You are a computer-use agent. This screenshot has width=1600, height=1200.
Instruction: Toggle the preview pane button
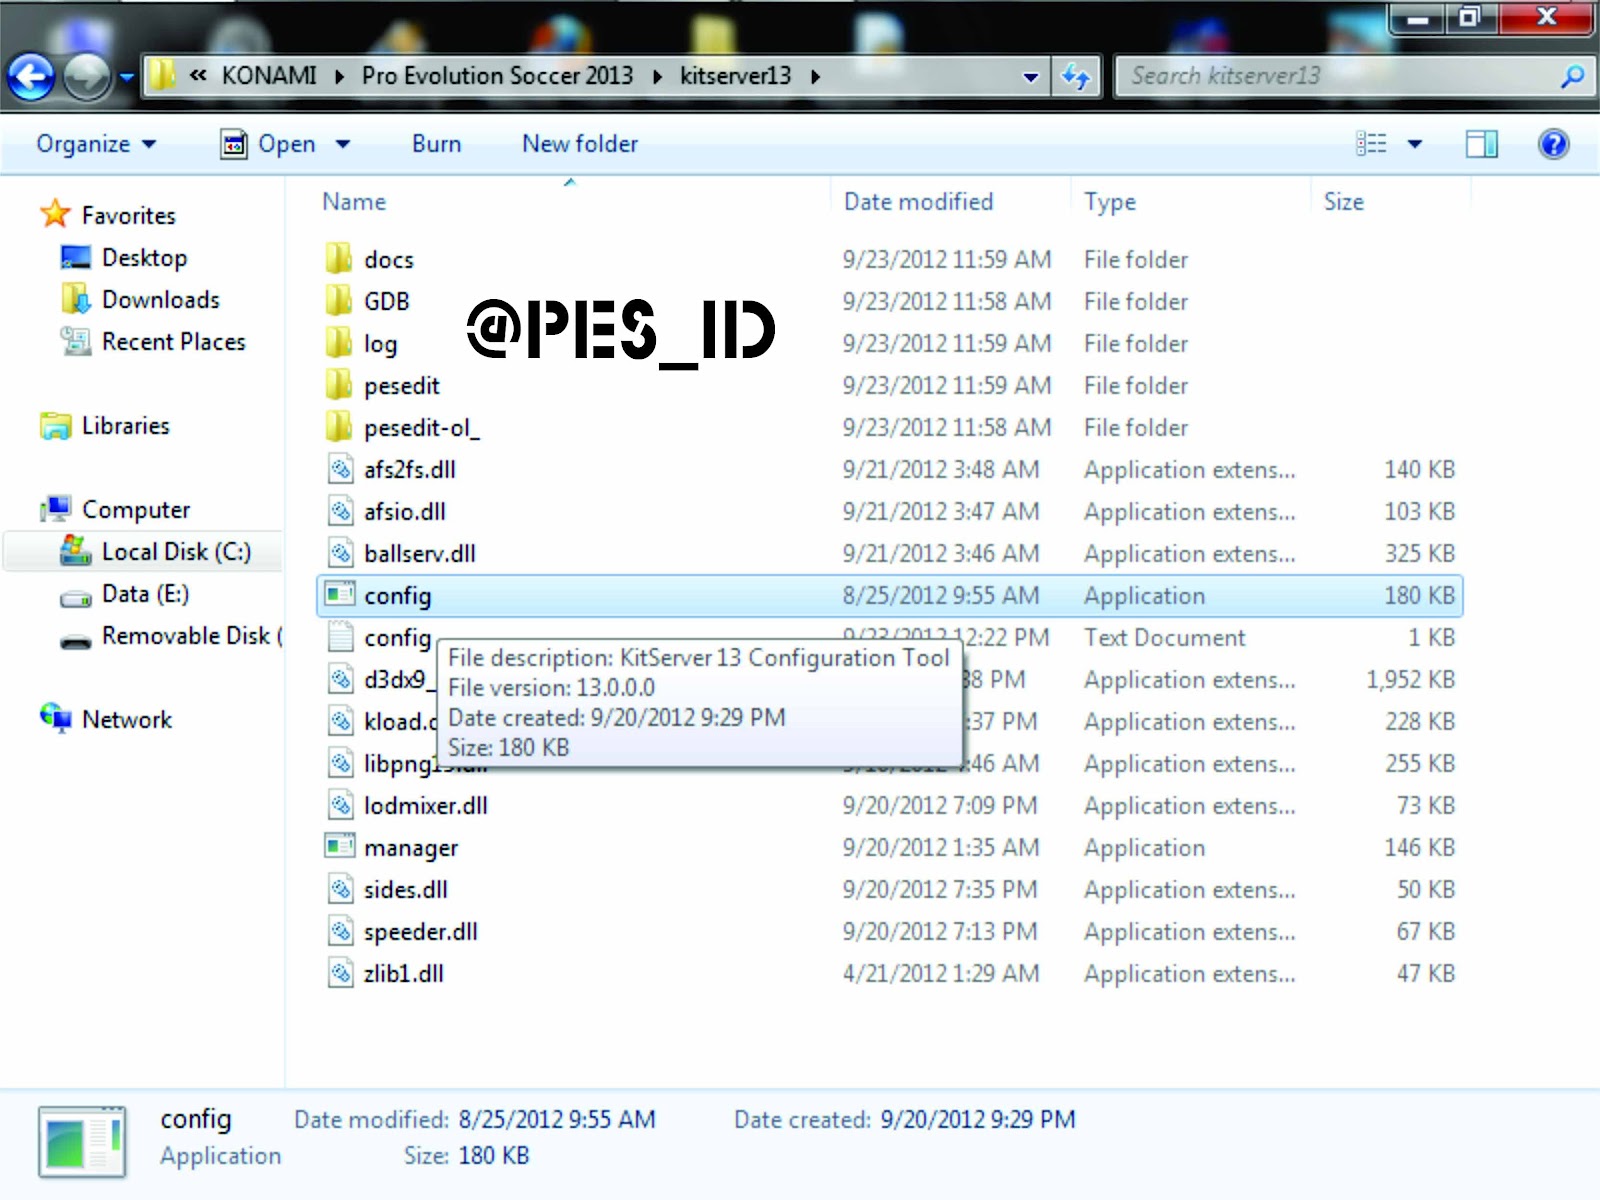[x=1482, y=144]
